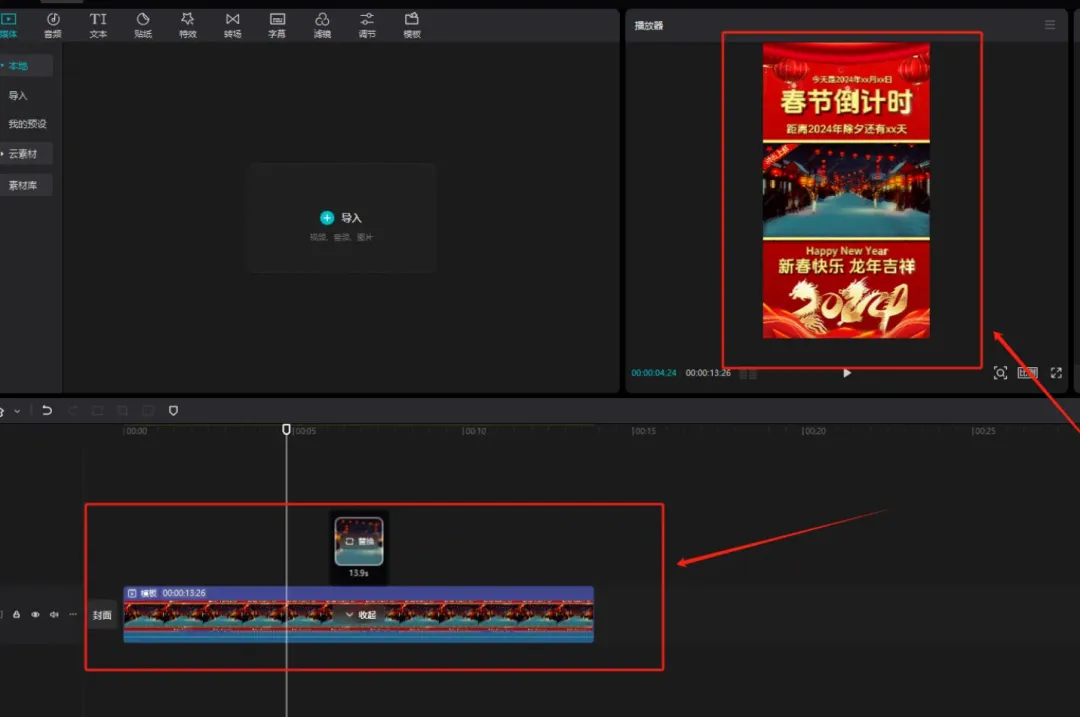Click the grid dots icon beside the duration
The image size is (1080, 717).
tap(748, 374)
